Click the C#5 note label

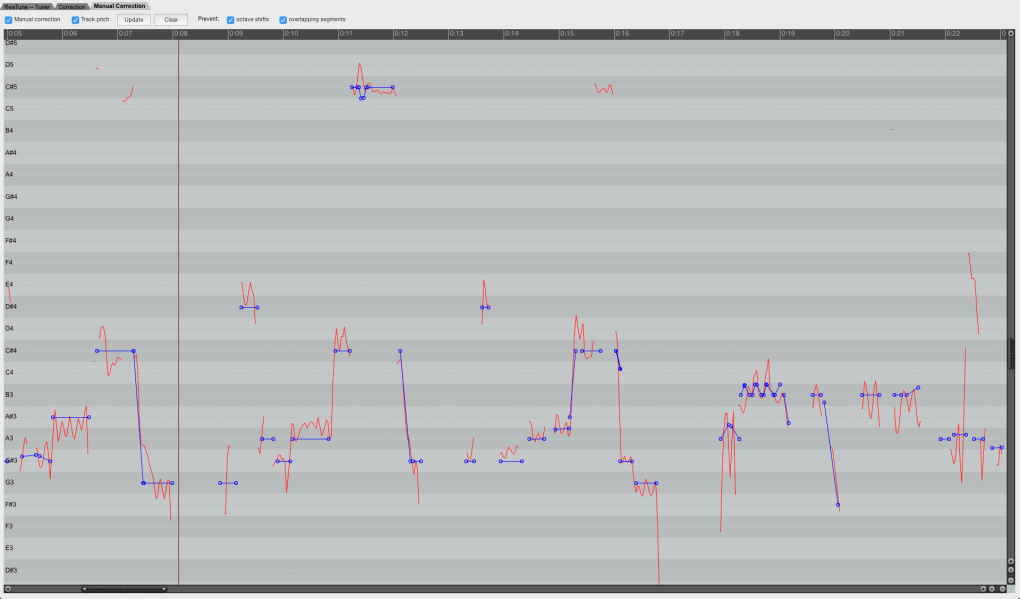pos(11,87)
